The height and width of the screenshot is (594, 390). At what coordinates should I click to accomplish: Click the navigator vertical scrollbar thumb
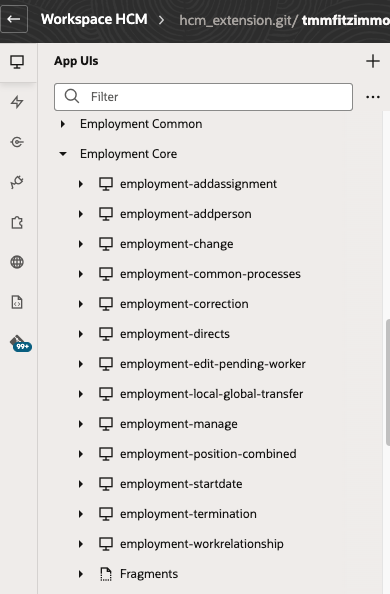(x=388, y=383)
